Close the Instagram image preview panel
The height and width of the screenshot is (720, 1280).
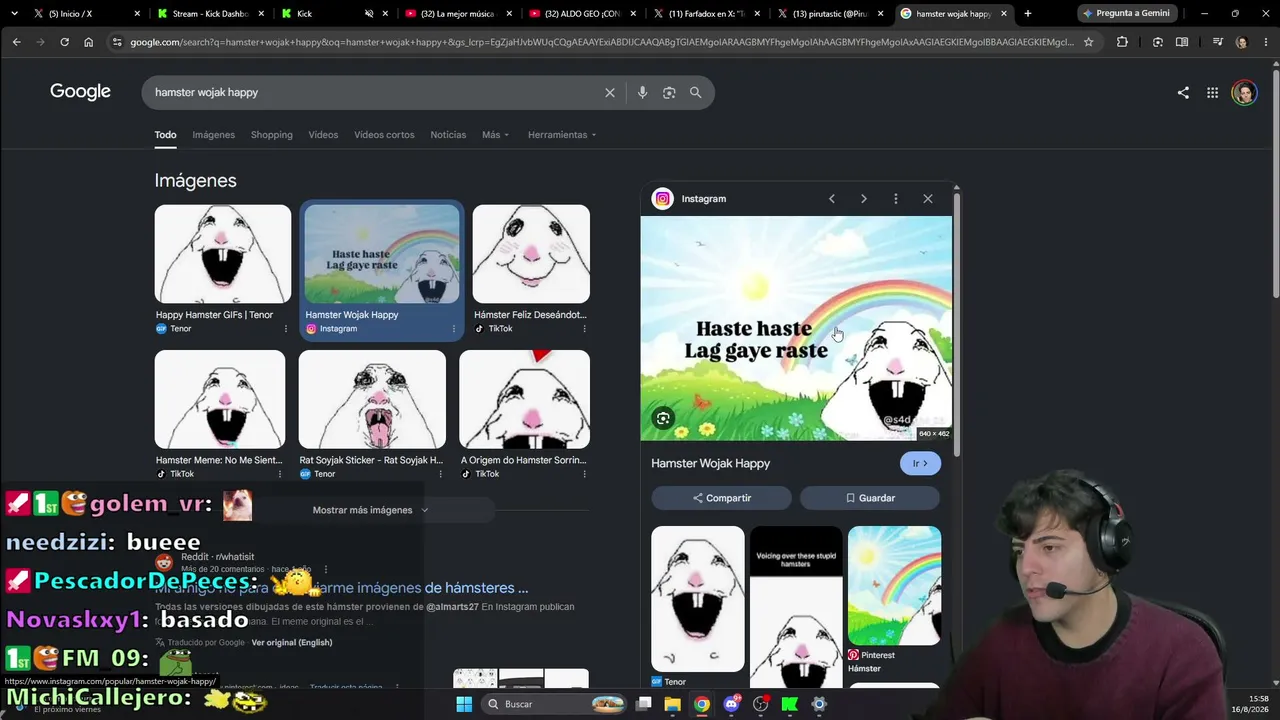coord(928,199)
